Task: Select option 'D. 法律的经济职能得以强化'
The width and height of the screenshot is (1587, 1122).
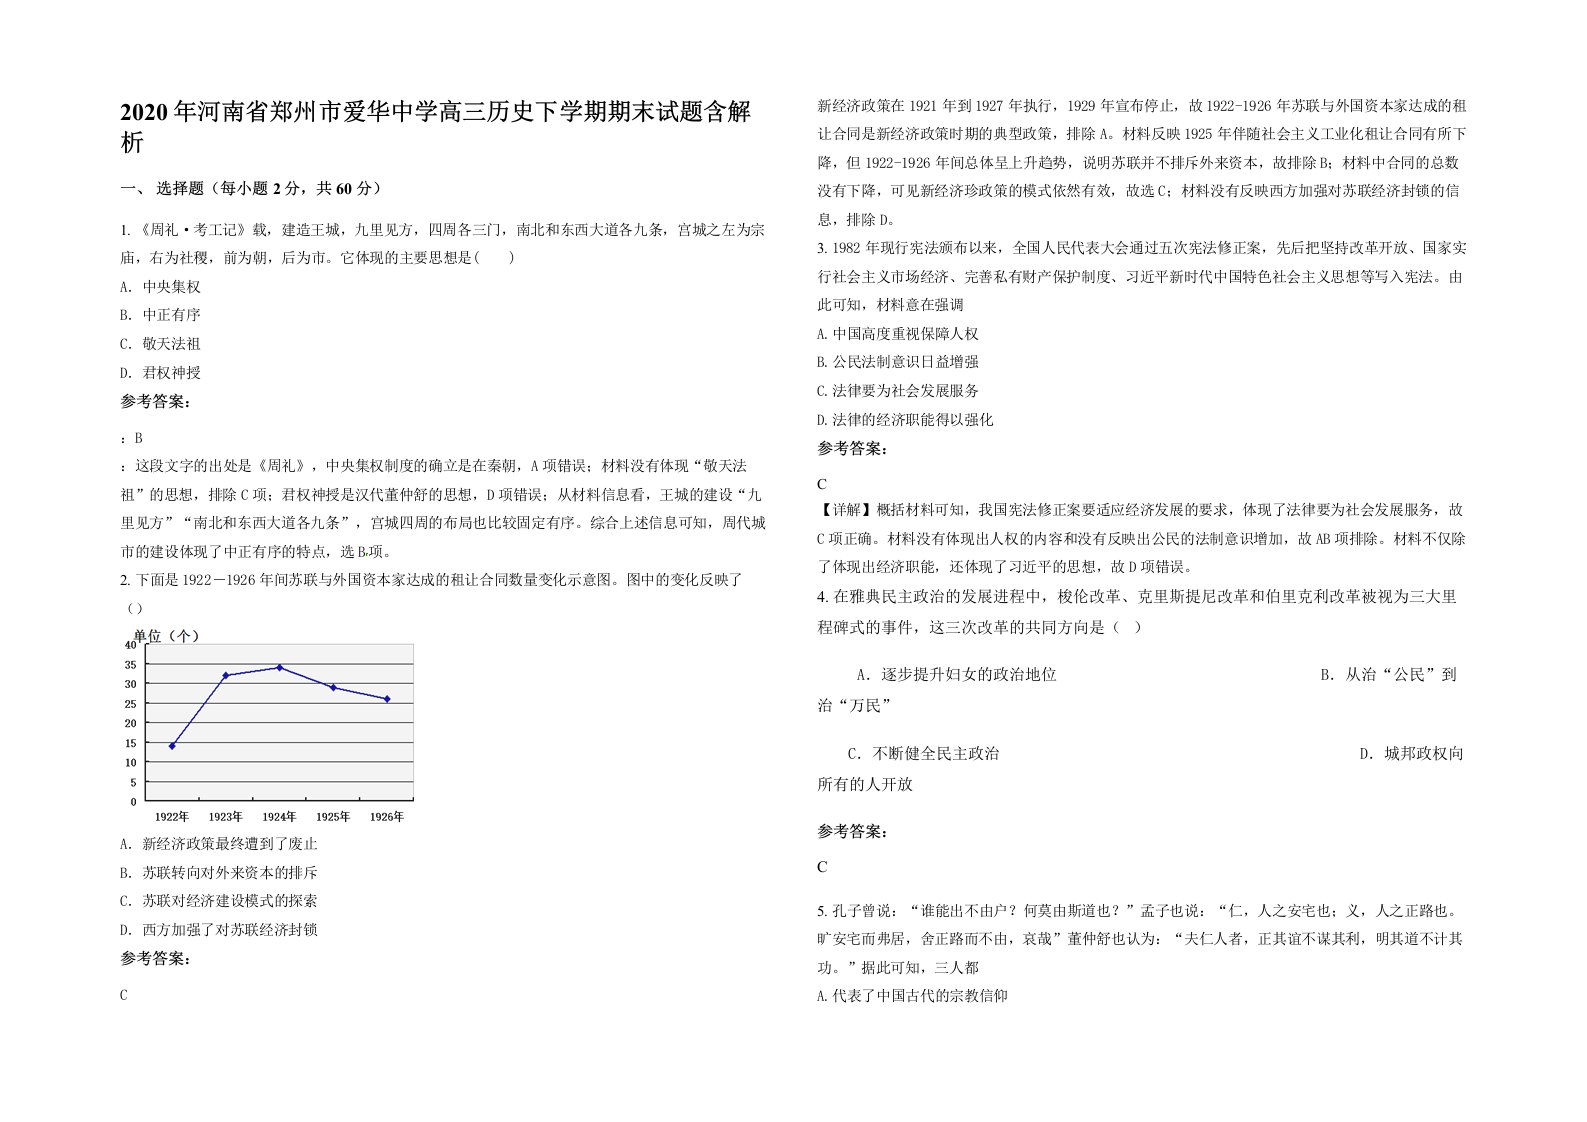Action: [905, 420]
